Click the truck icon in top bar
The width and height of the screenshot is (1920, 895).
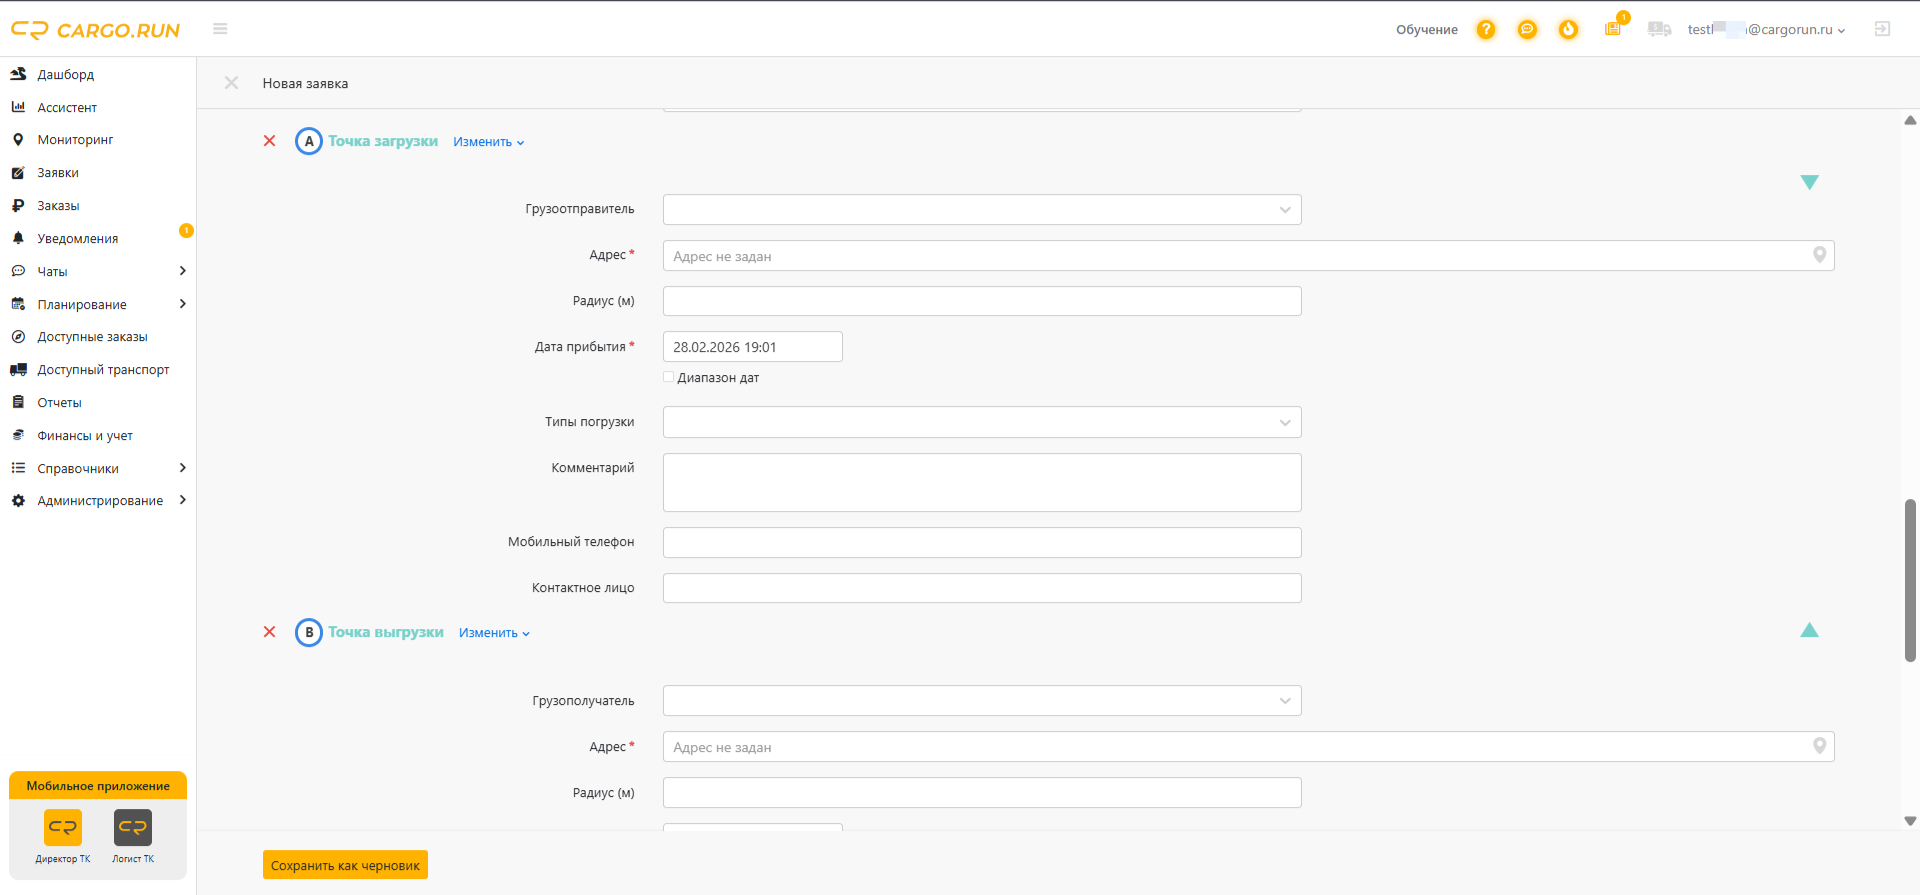(x=1659, y=30)
